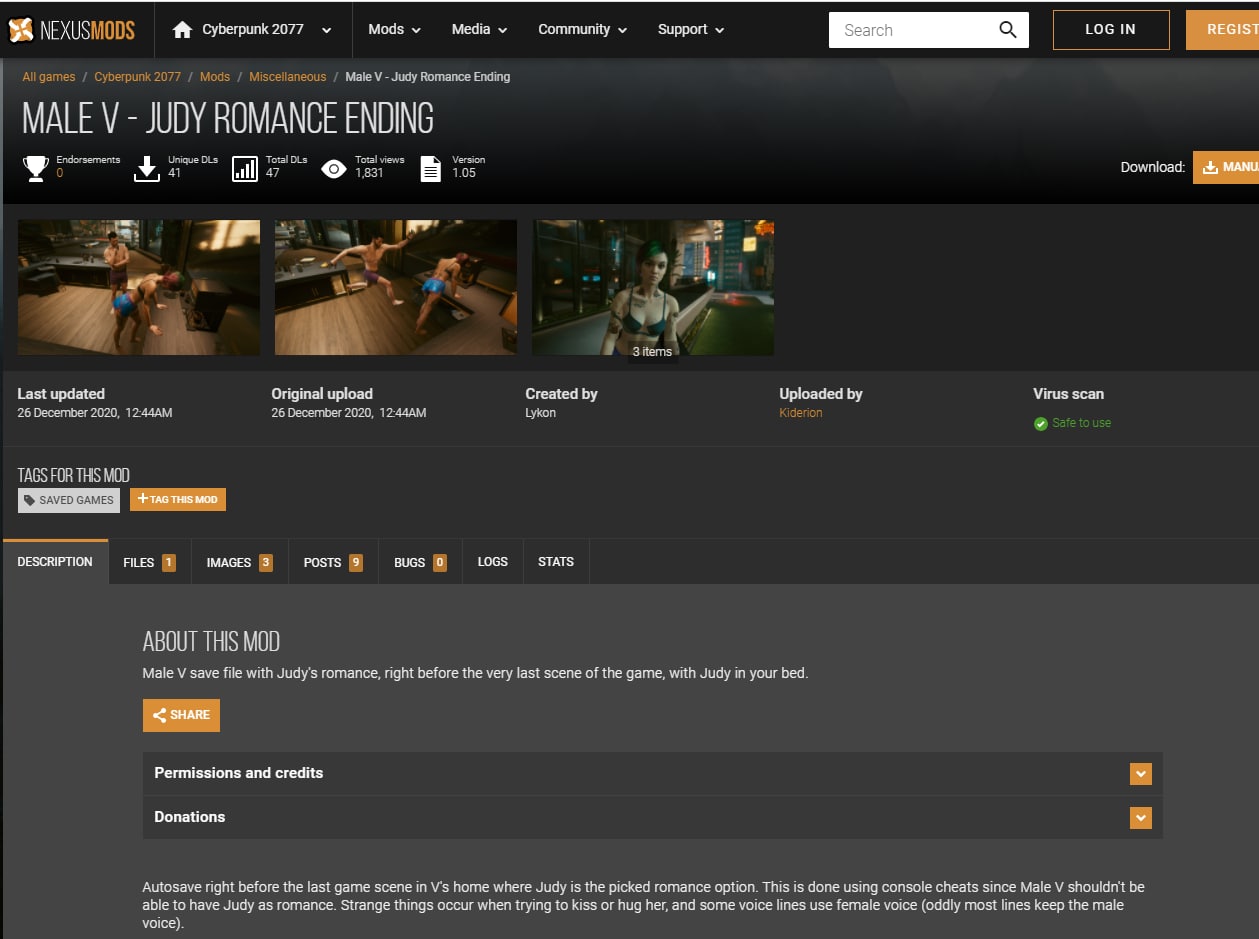Open the first screenshot thumbnail

(x=139, y=288)
